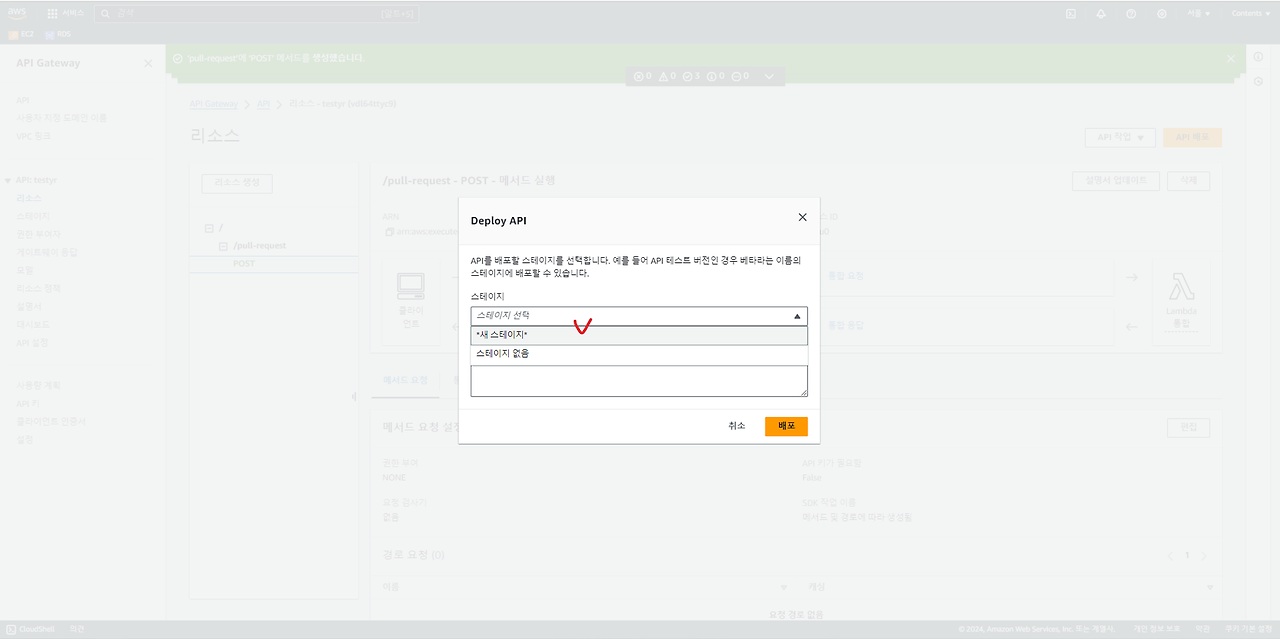Collapse the resource panel with the side arrow
The height and width of the screenshot is (639, 1280).
[x=352, y=397]
